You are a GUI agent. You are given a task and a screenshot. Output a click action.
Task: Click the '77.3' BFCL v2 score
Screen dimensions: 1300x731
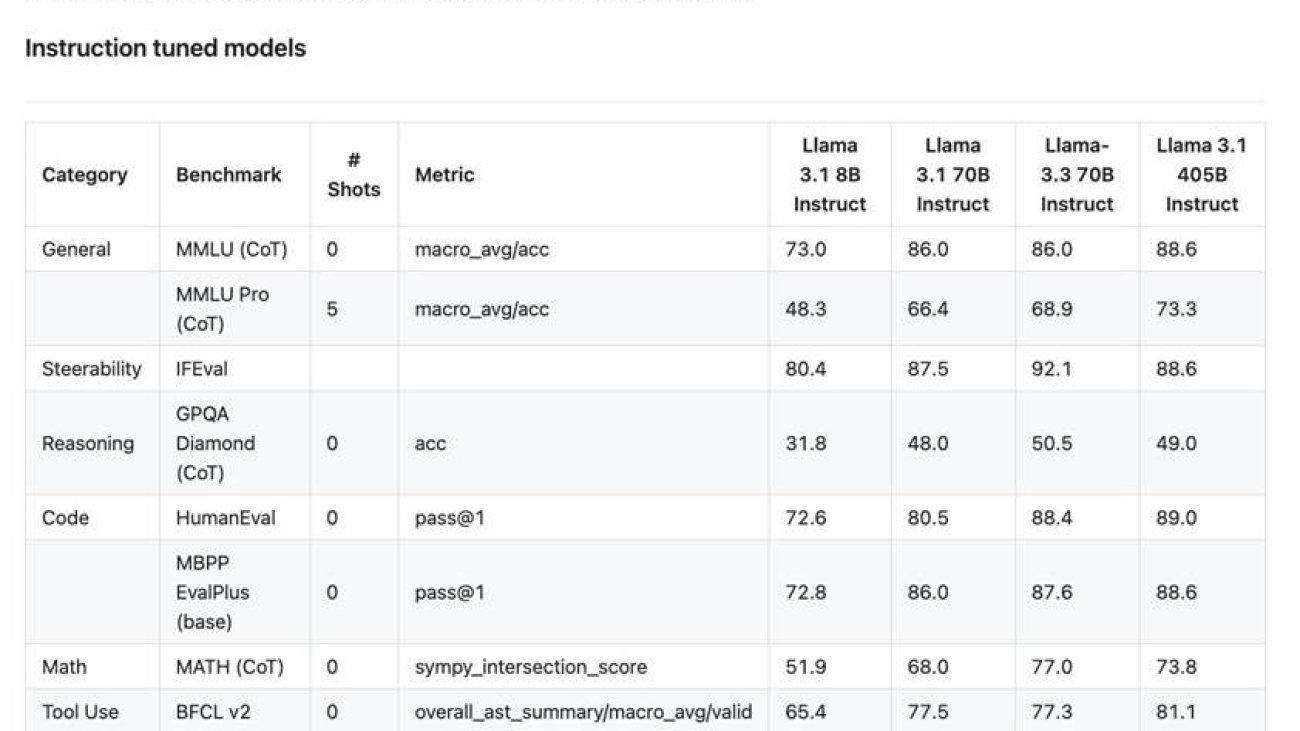tap(1052, 712)
